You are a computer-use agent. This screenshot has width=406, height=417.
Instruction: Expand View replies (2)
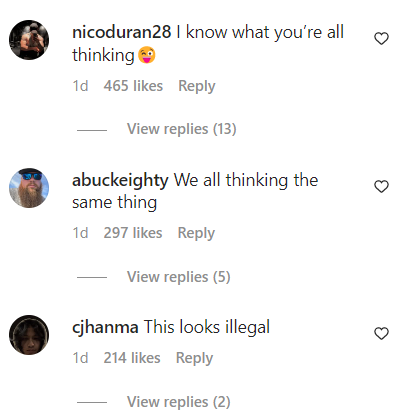(179, 402)
